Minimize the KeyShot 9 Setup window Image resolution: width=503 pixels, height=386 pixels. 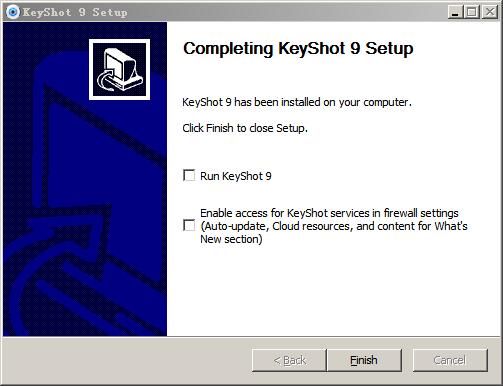coord(455,12)
